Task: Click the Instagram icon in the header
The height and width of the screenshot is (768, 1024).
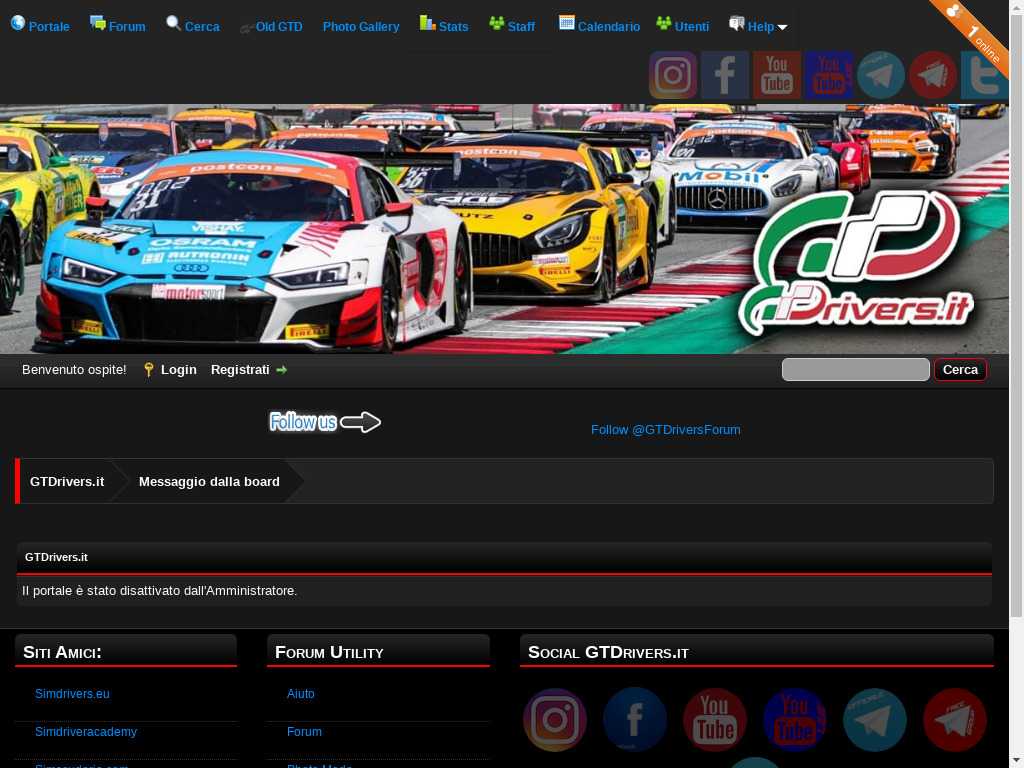Action: click(673, 75)
